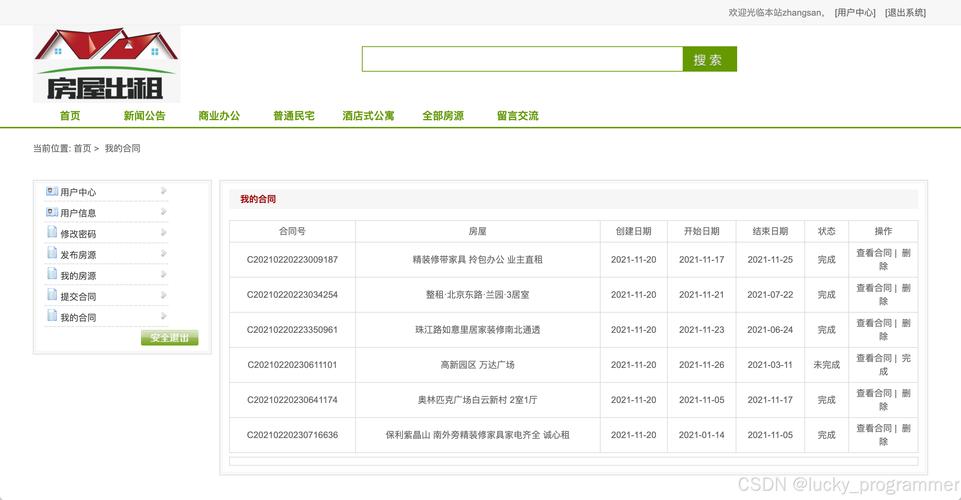Viewport: 961px width, 500px height.
Task: Go to the 酒店式公寓 navigation tab
Action: coord(368,116)
